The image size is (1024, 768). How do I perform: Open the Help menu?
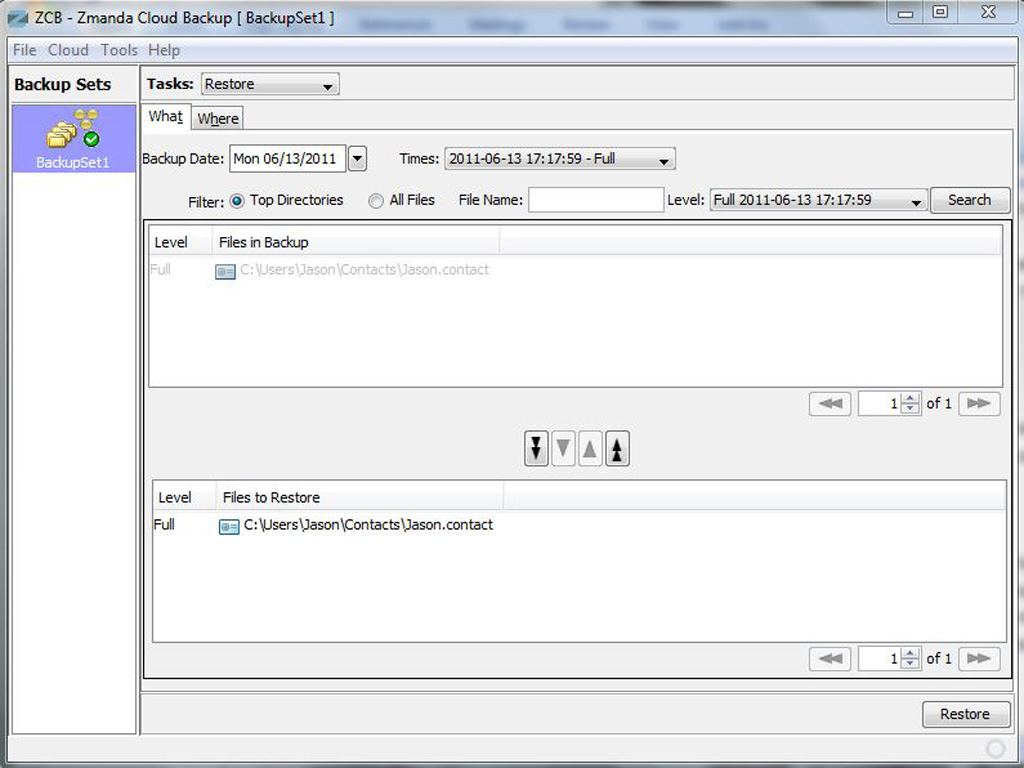(x=164, y=50)
